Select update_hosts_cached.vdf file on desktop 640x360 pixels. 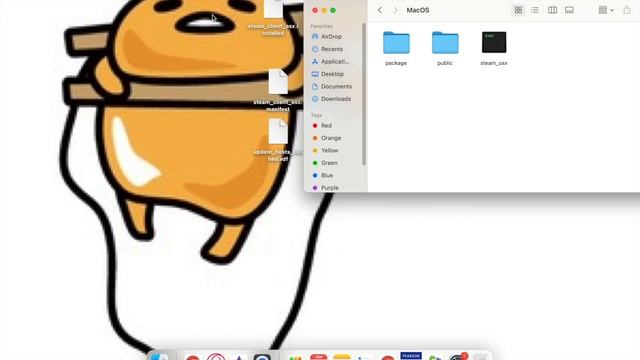click(x=278, y=131)
